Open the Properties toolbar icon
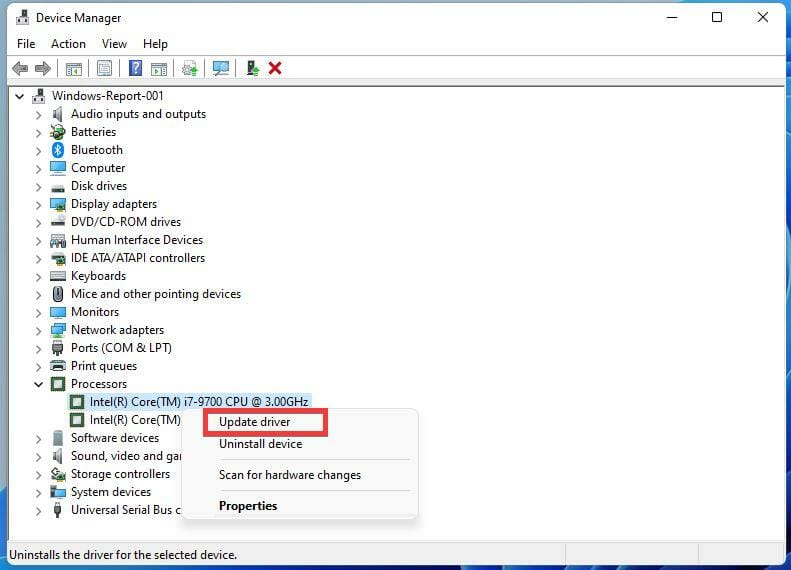 pos(104,68)
